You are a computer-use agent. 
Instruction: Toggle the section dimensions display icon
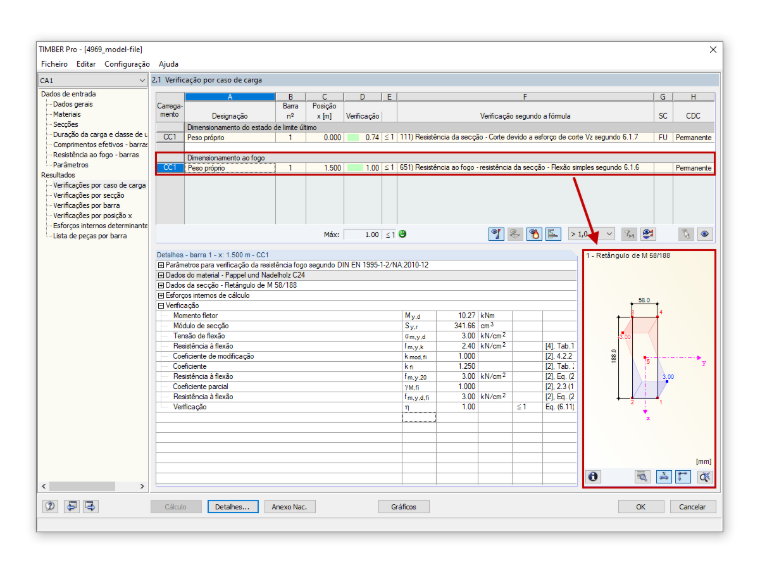click(x=664, y=477)
